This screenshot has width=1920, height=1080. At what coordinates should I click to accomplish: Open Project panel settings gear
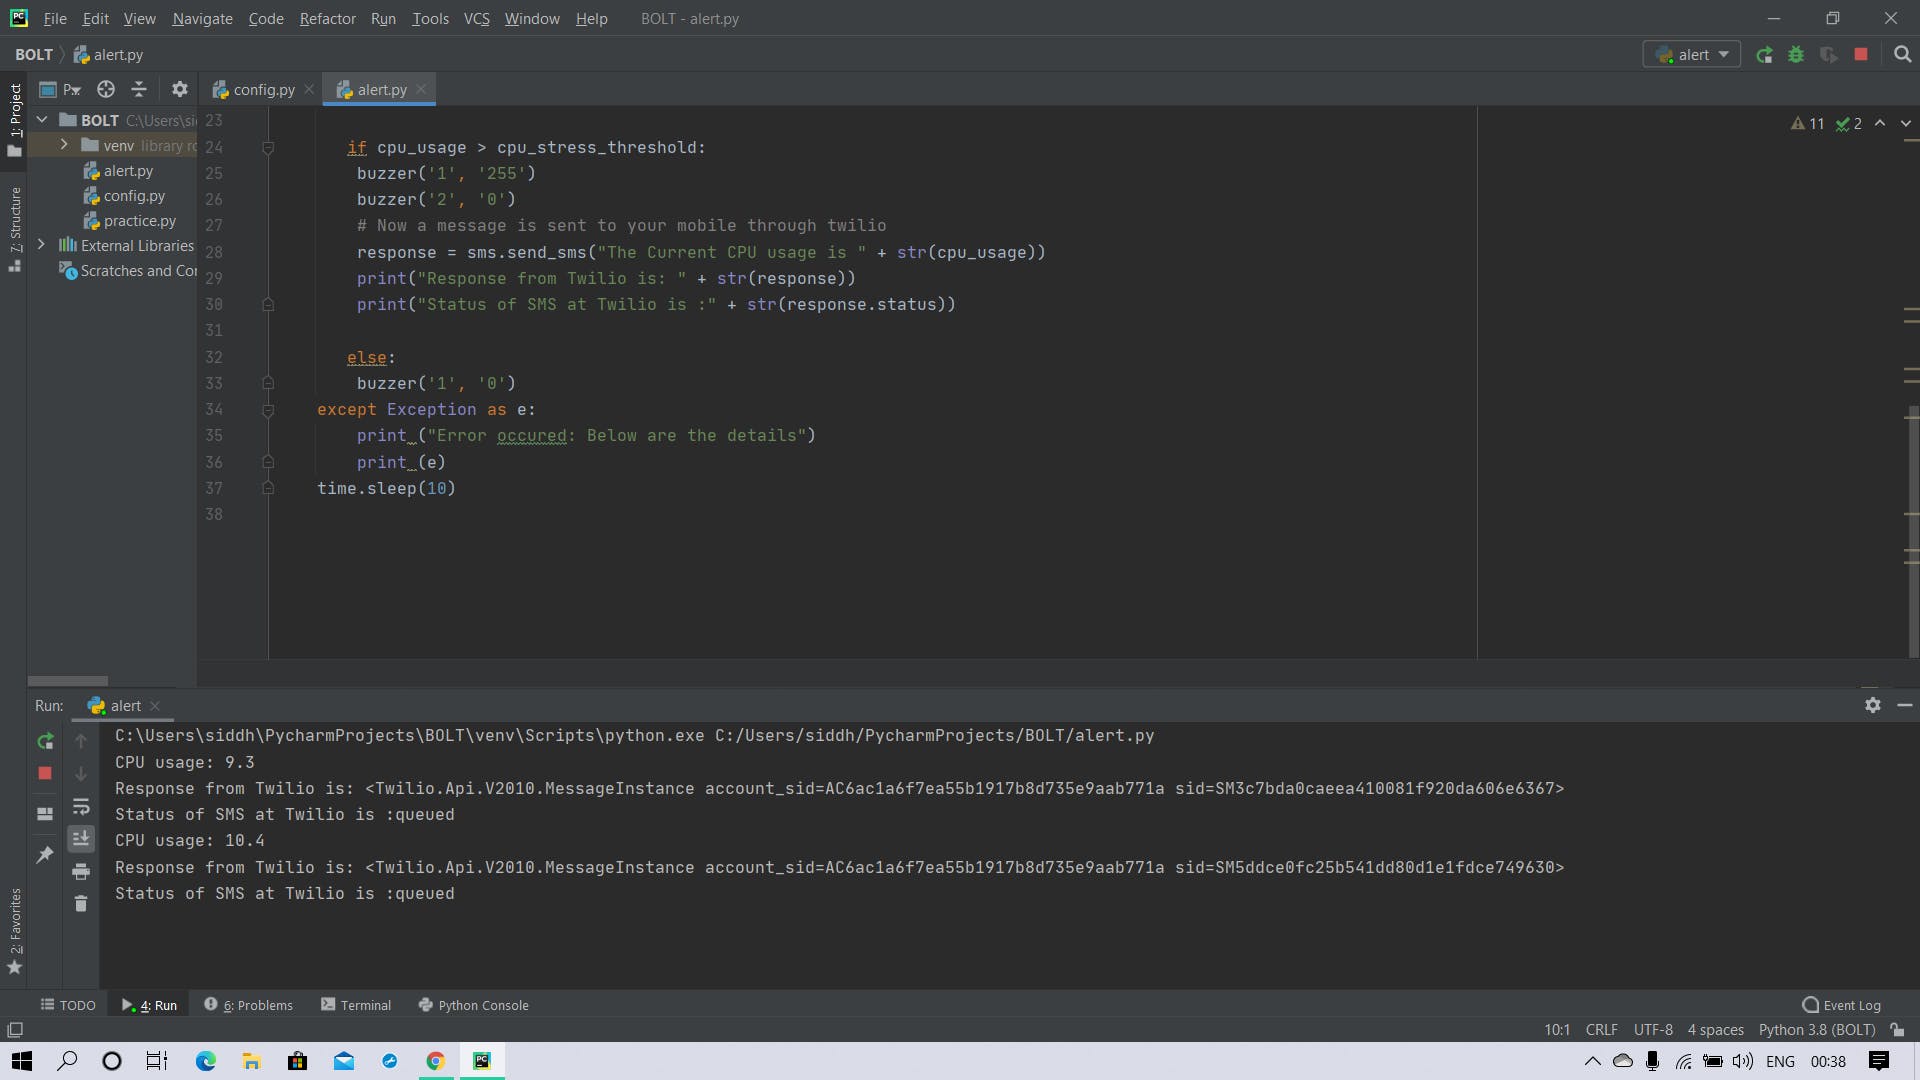[x=179, y=89]
